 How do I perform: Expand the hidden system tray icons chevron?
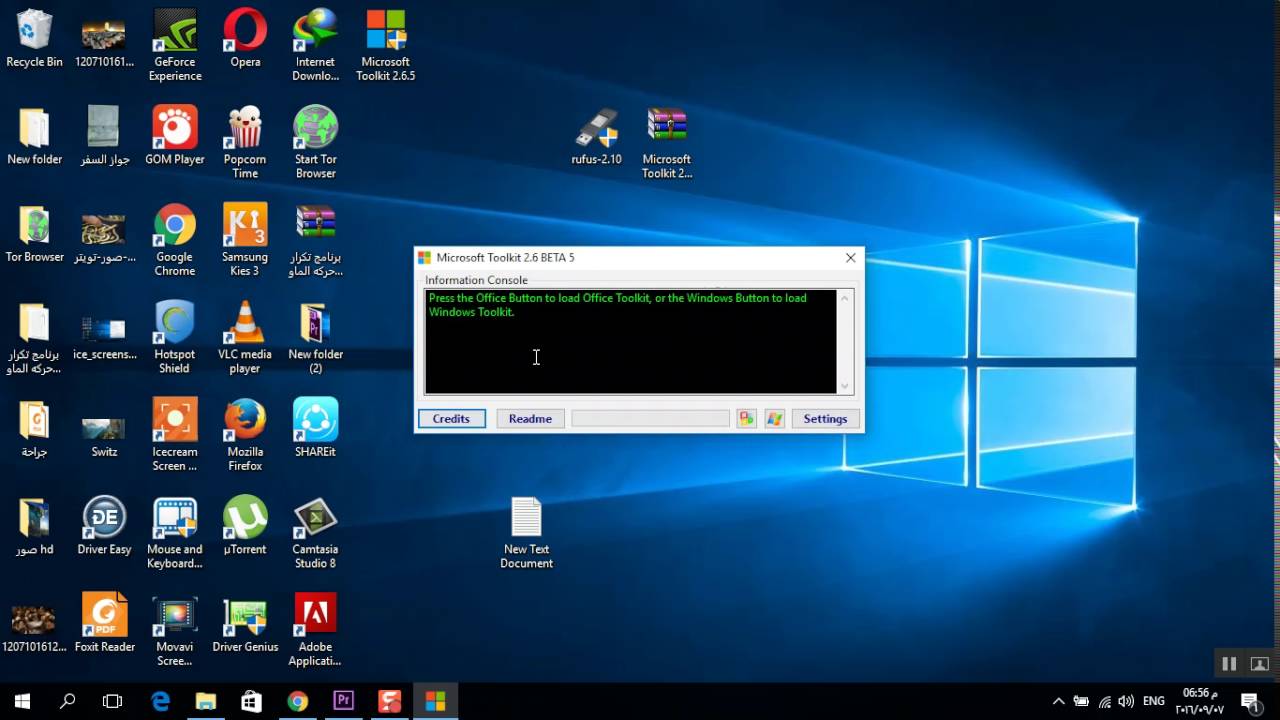(x=1058, y=701)
